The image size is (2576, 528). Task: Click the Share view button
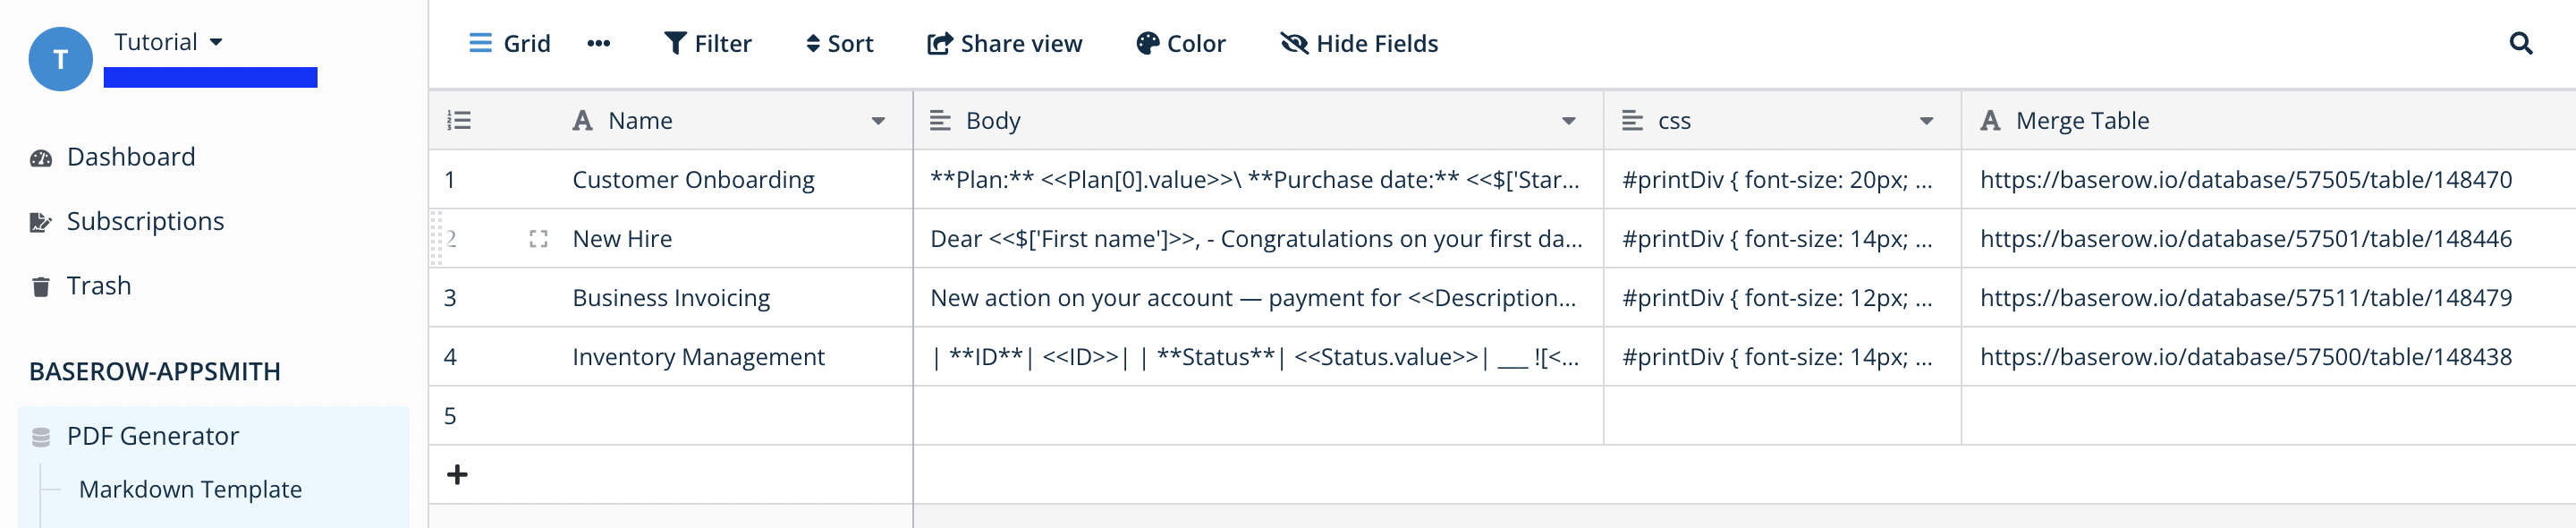point(1005,43)
